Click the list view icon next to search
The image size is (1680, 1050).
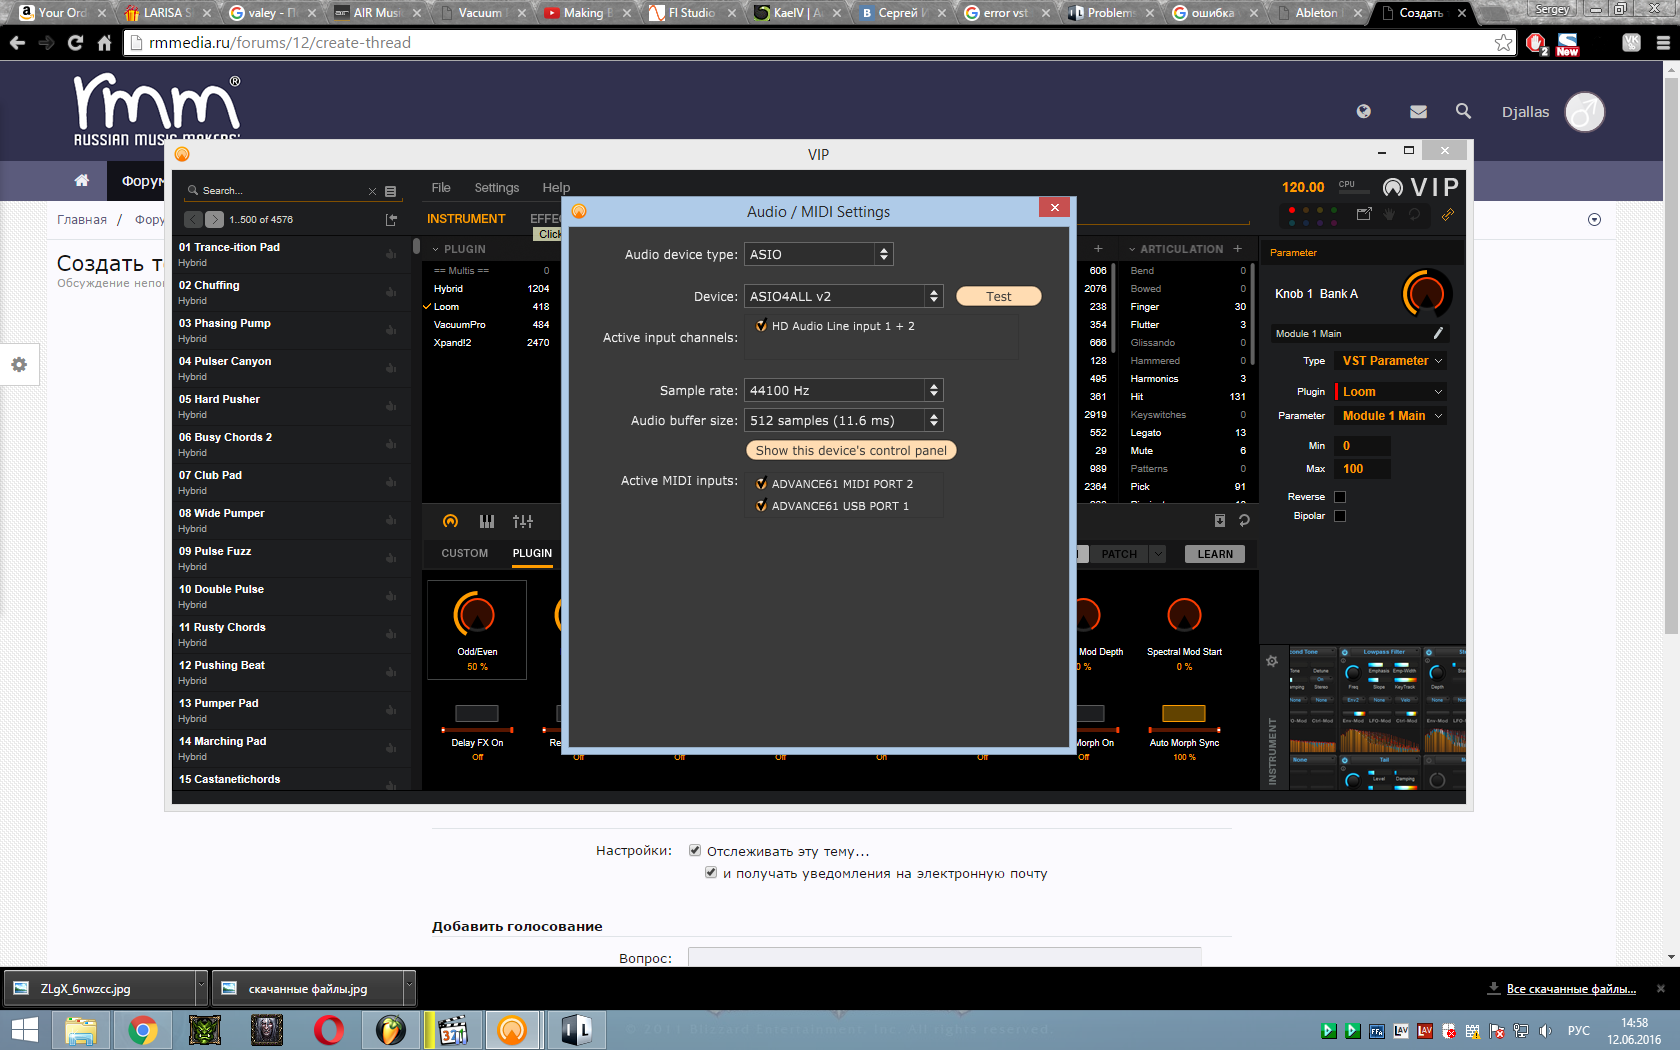391,191
